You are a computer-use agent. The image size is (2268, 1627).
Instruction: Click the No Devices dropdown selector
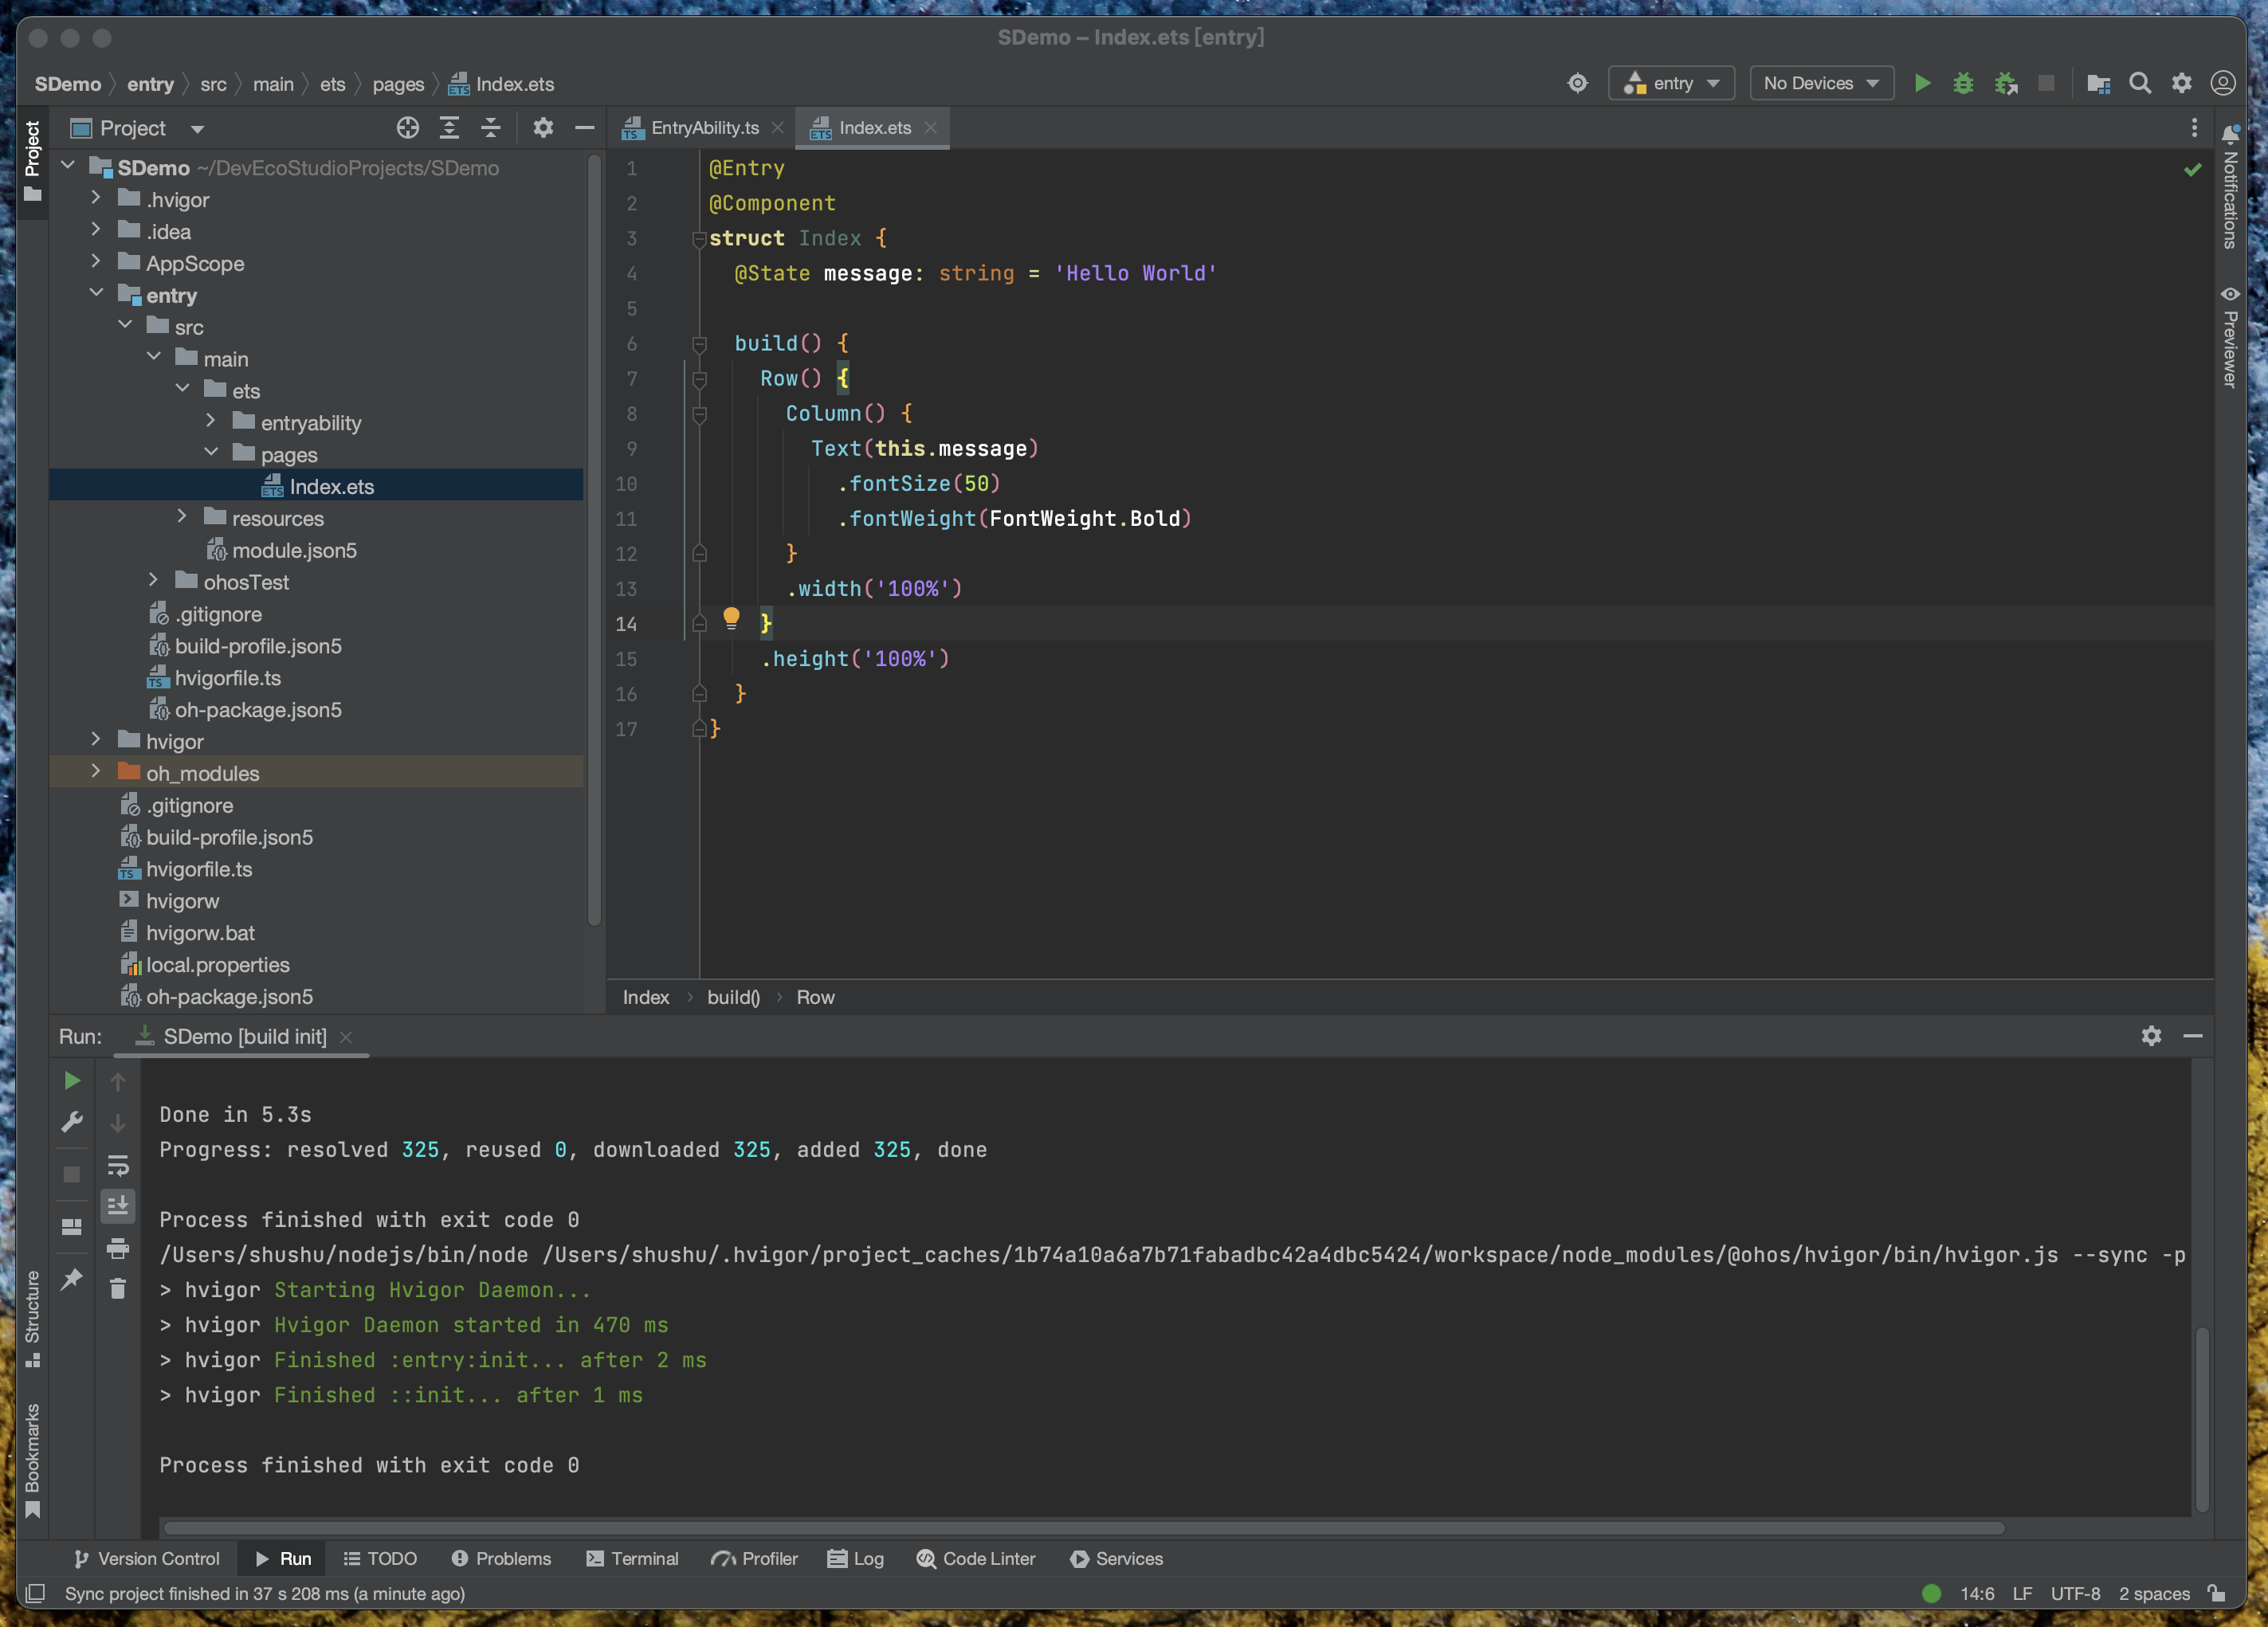pyautogui.click(x=1821, y=83)
